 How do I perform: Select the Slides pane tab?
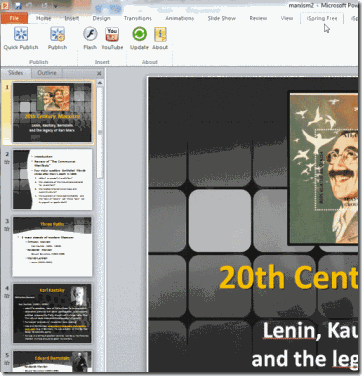16,73
